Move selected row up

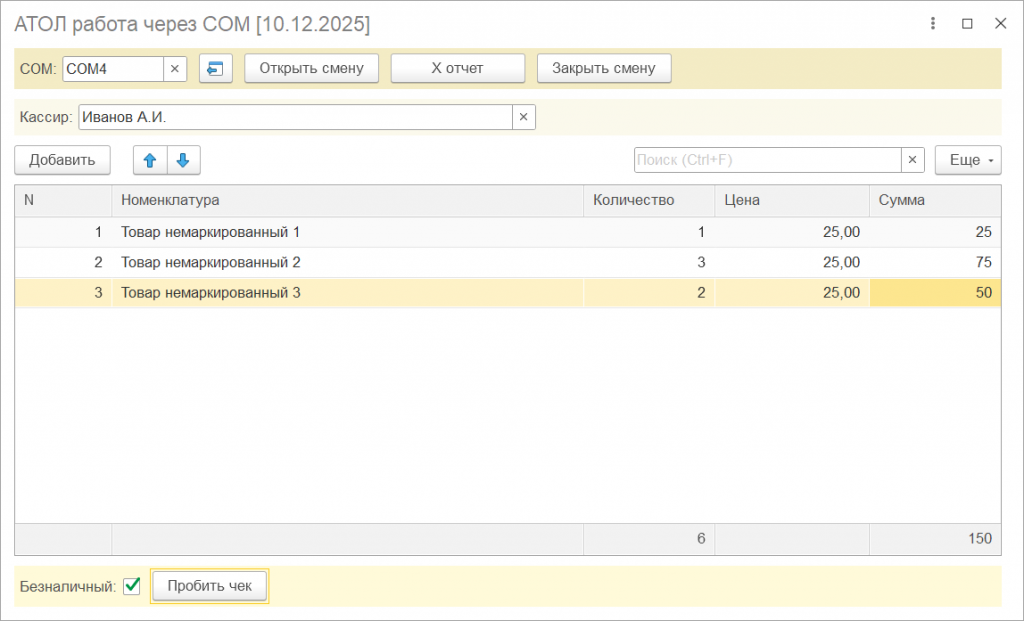pyautogui.click(x=150, y=160)
